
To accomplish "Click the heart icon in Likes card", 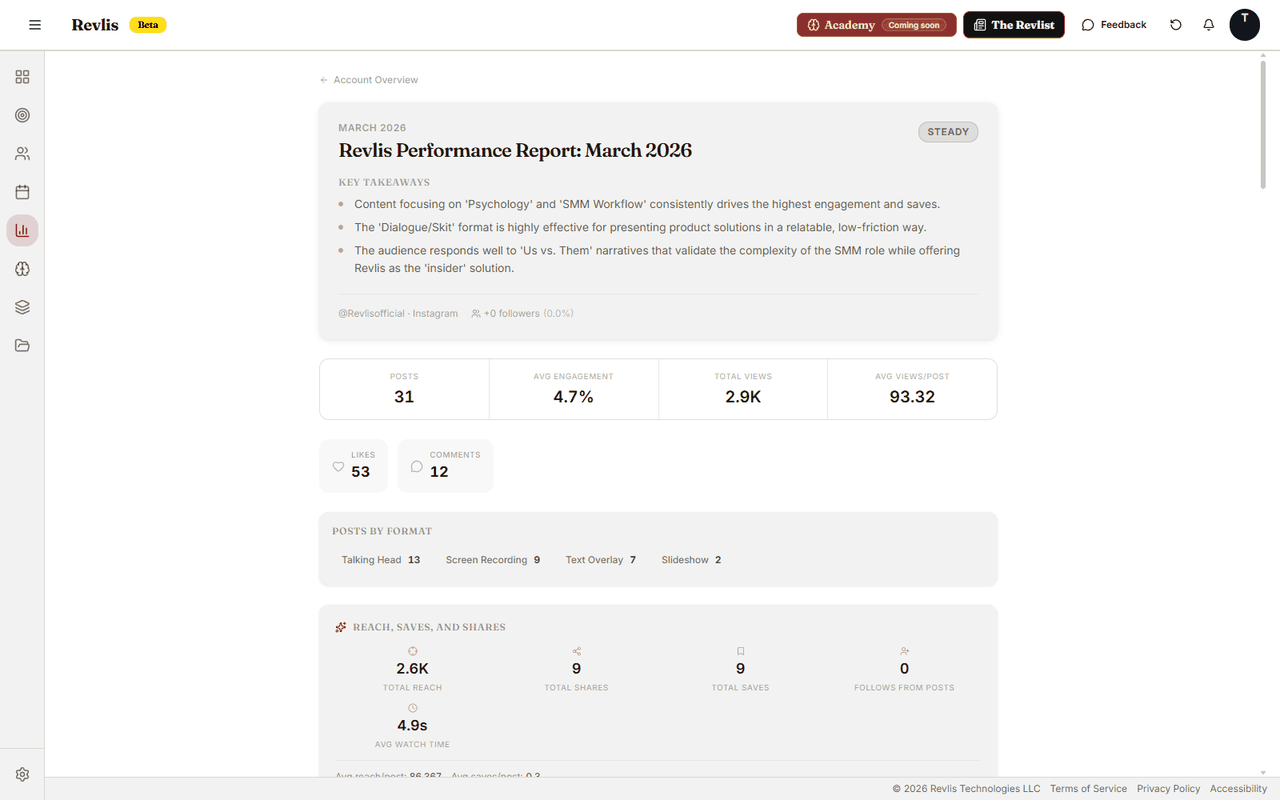I will point(338,467).
